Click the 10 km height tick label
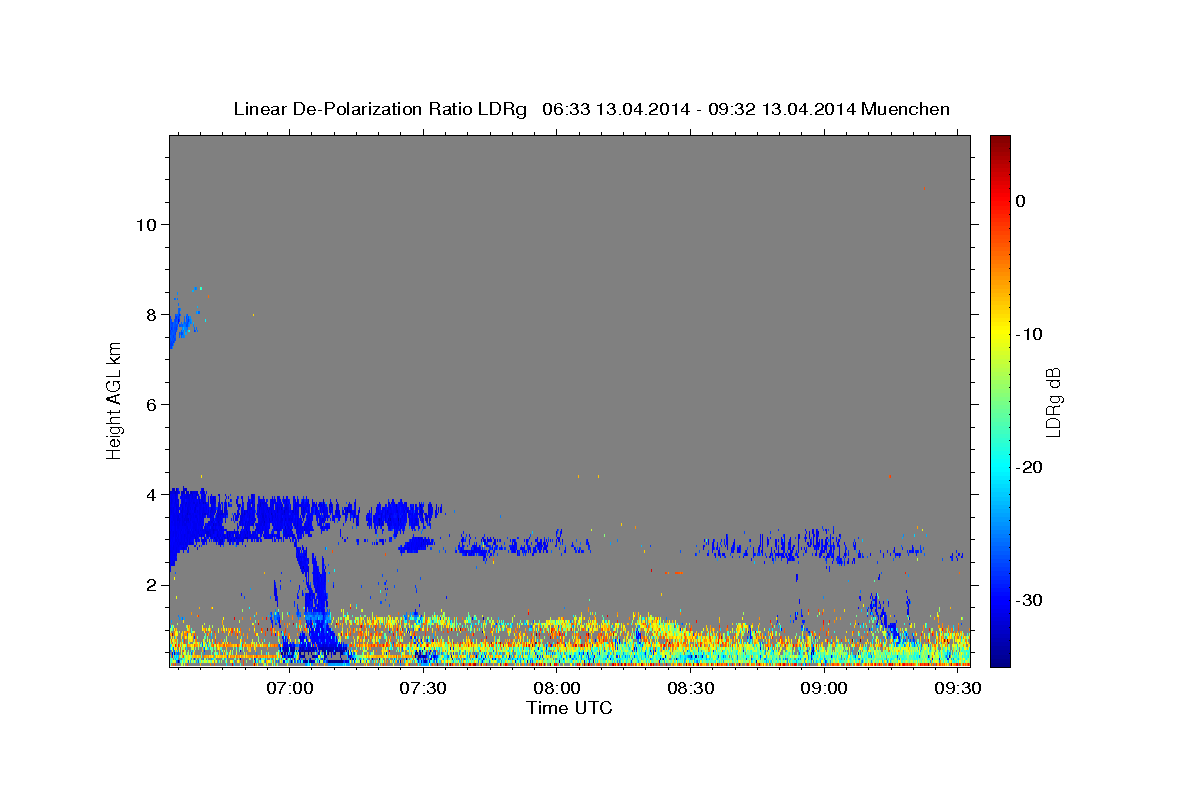Screen dimensions: 1200x800 click(145, 224)
